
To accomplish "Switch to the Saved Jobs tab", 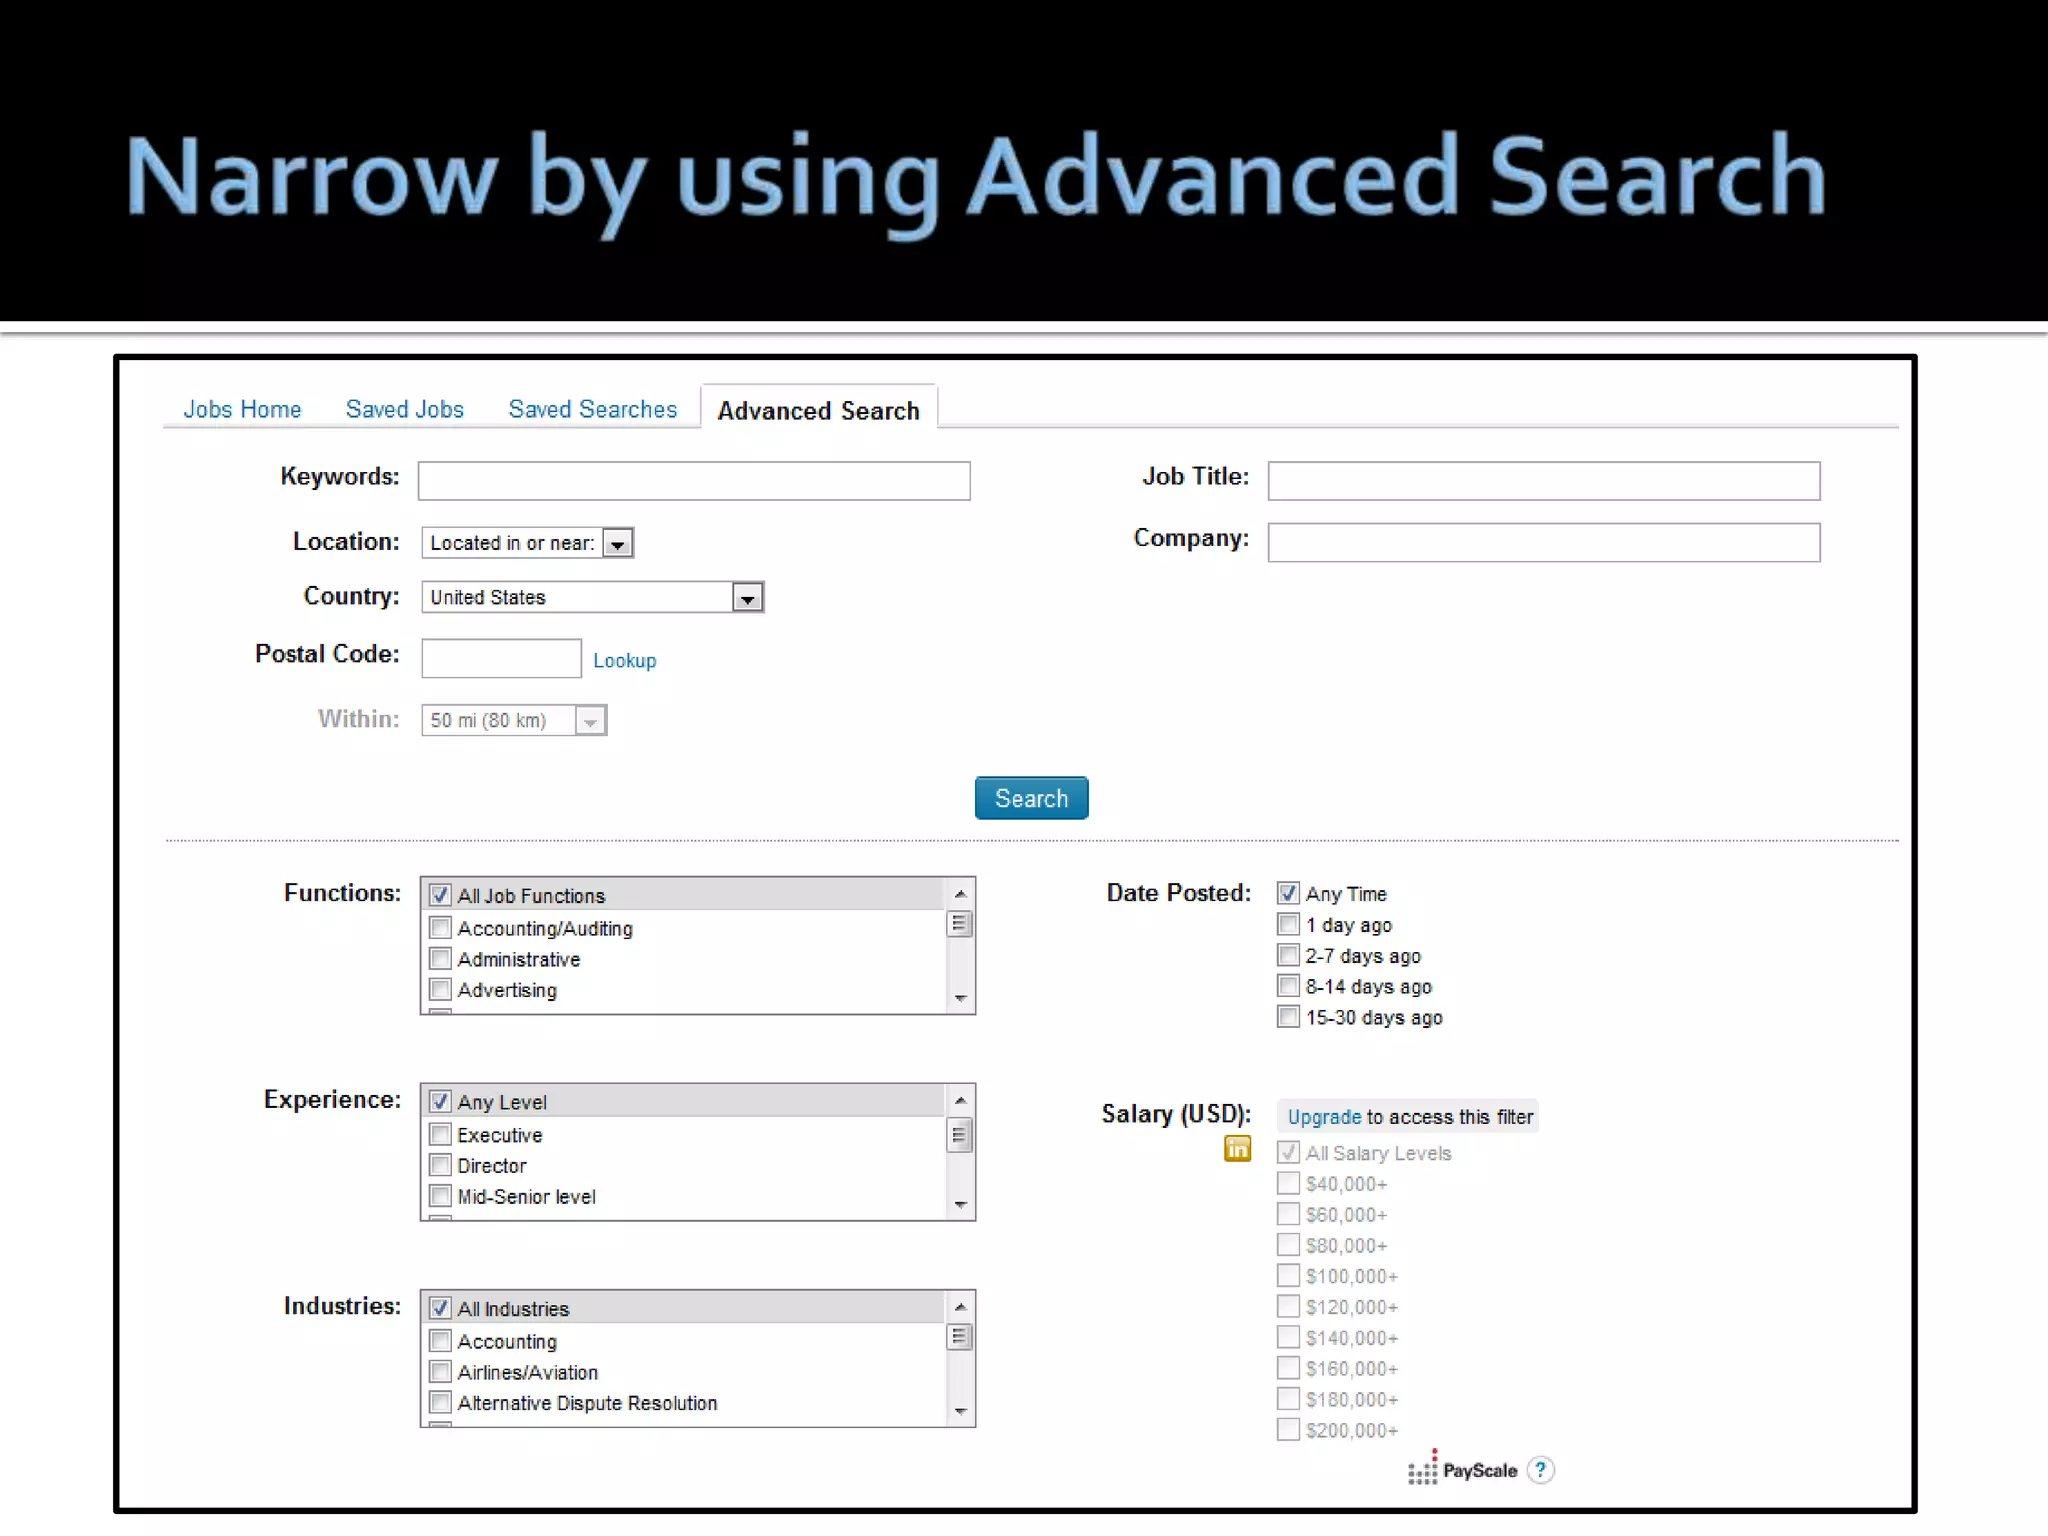I will (x=404, y=409).
